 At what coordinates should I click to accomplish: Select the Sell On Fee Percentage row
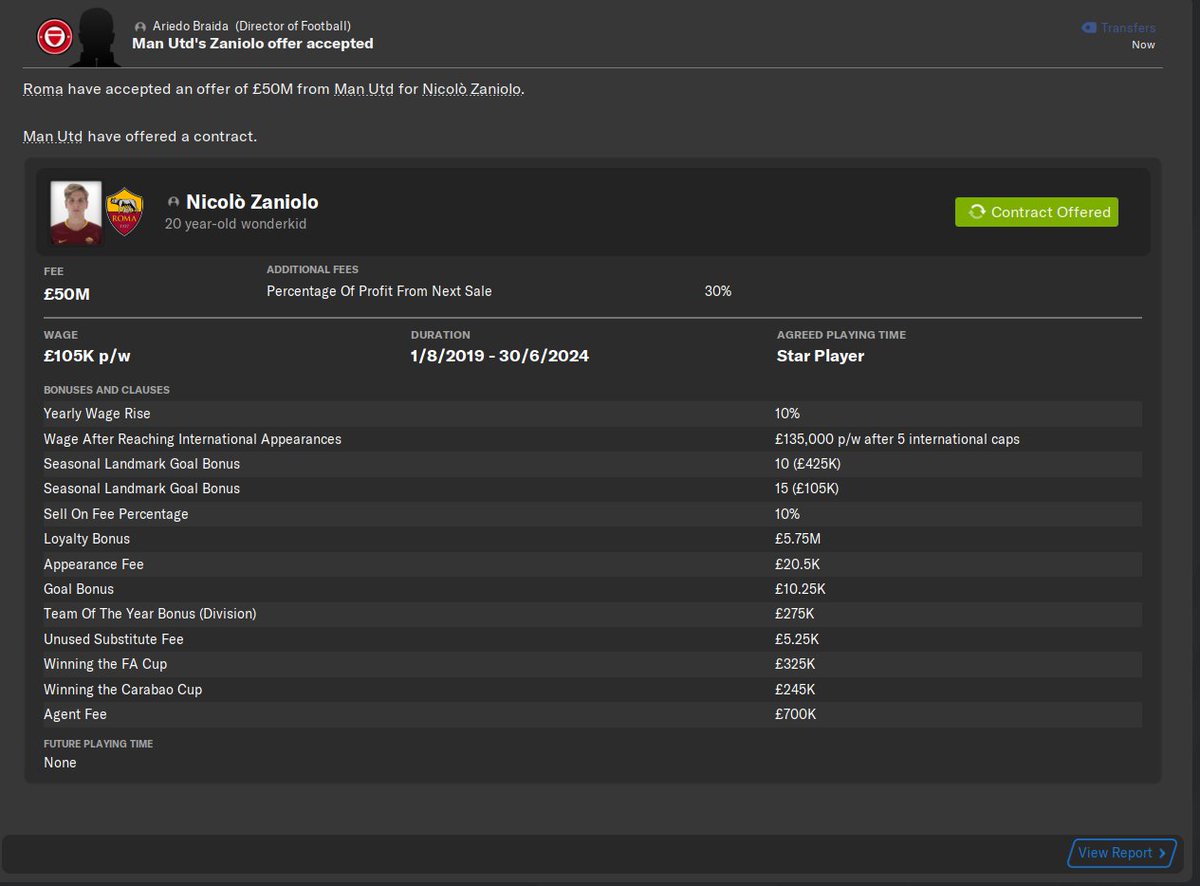(592, 514)
